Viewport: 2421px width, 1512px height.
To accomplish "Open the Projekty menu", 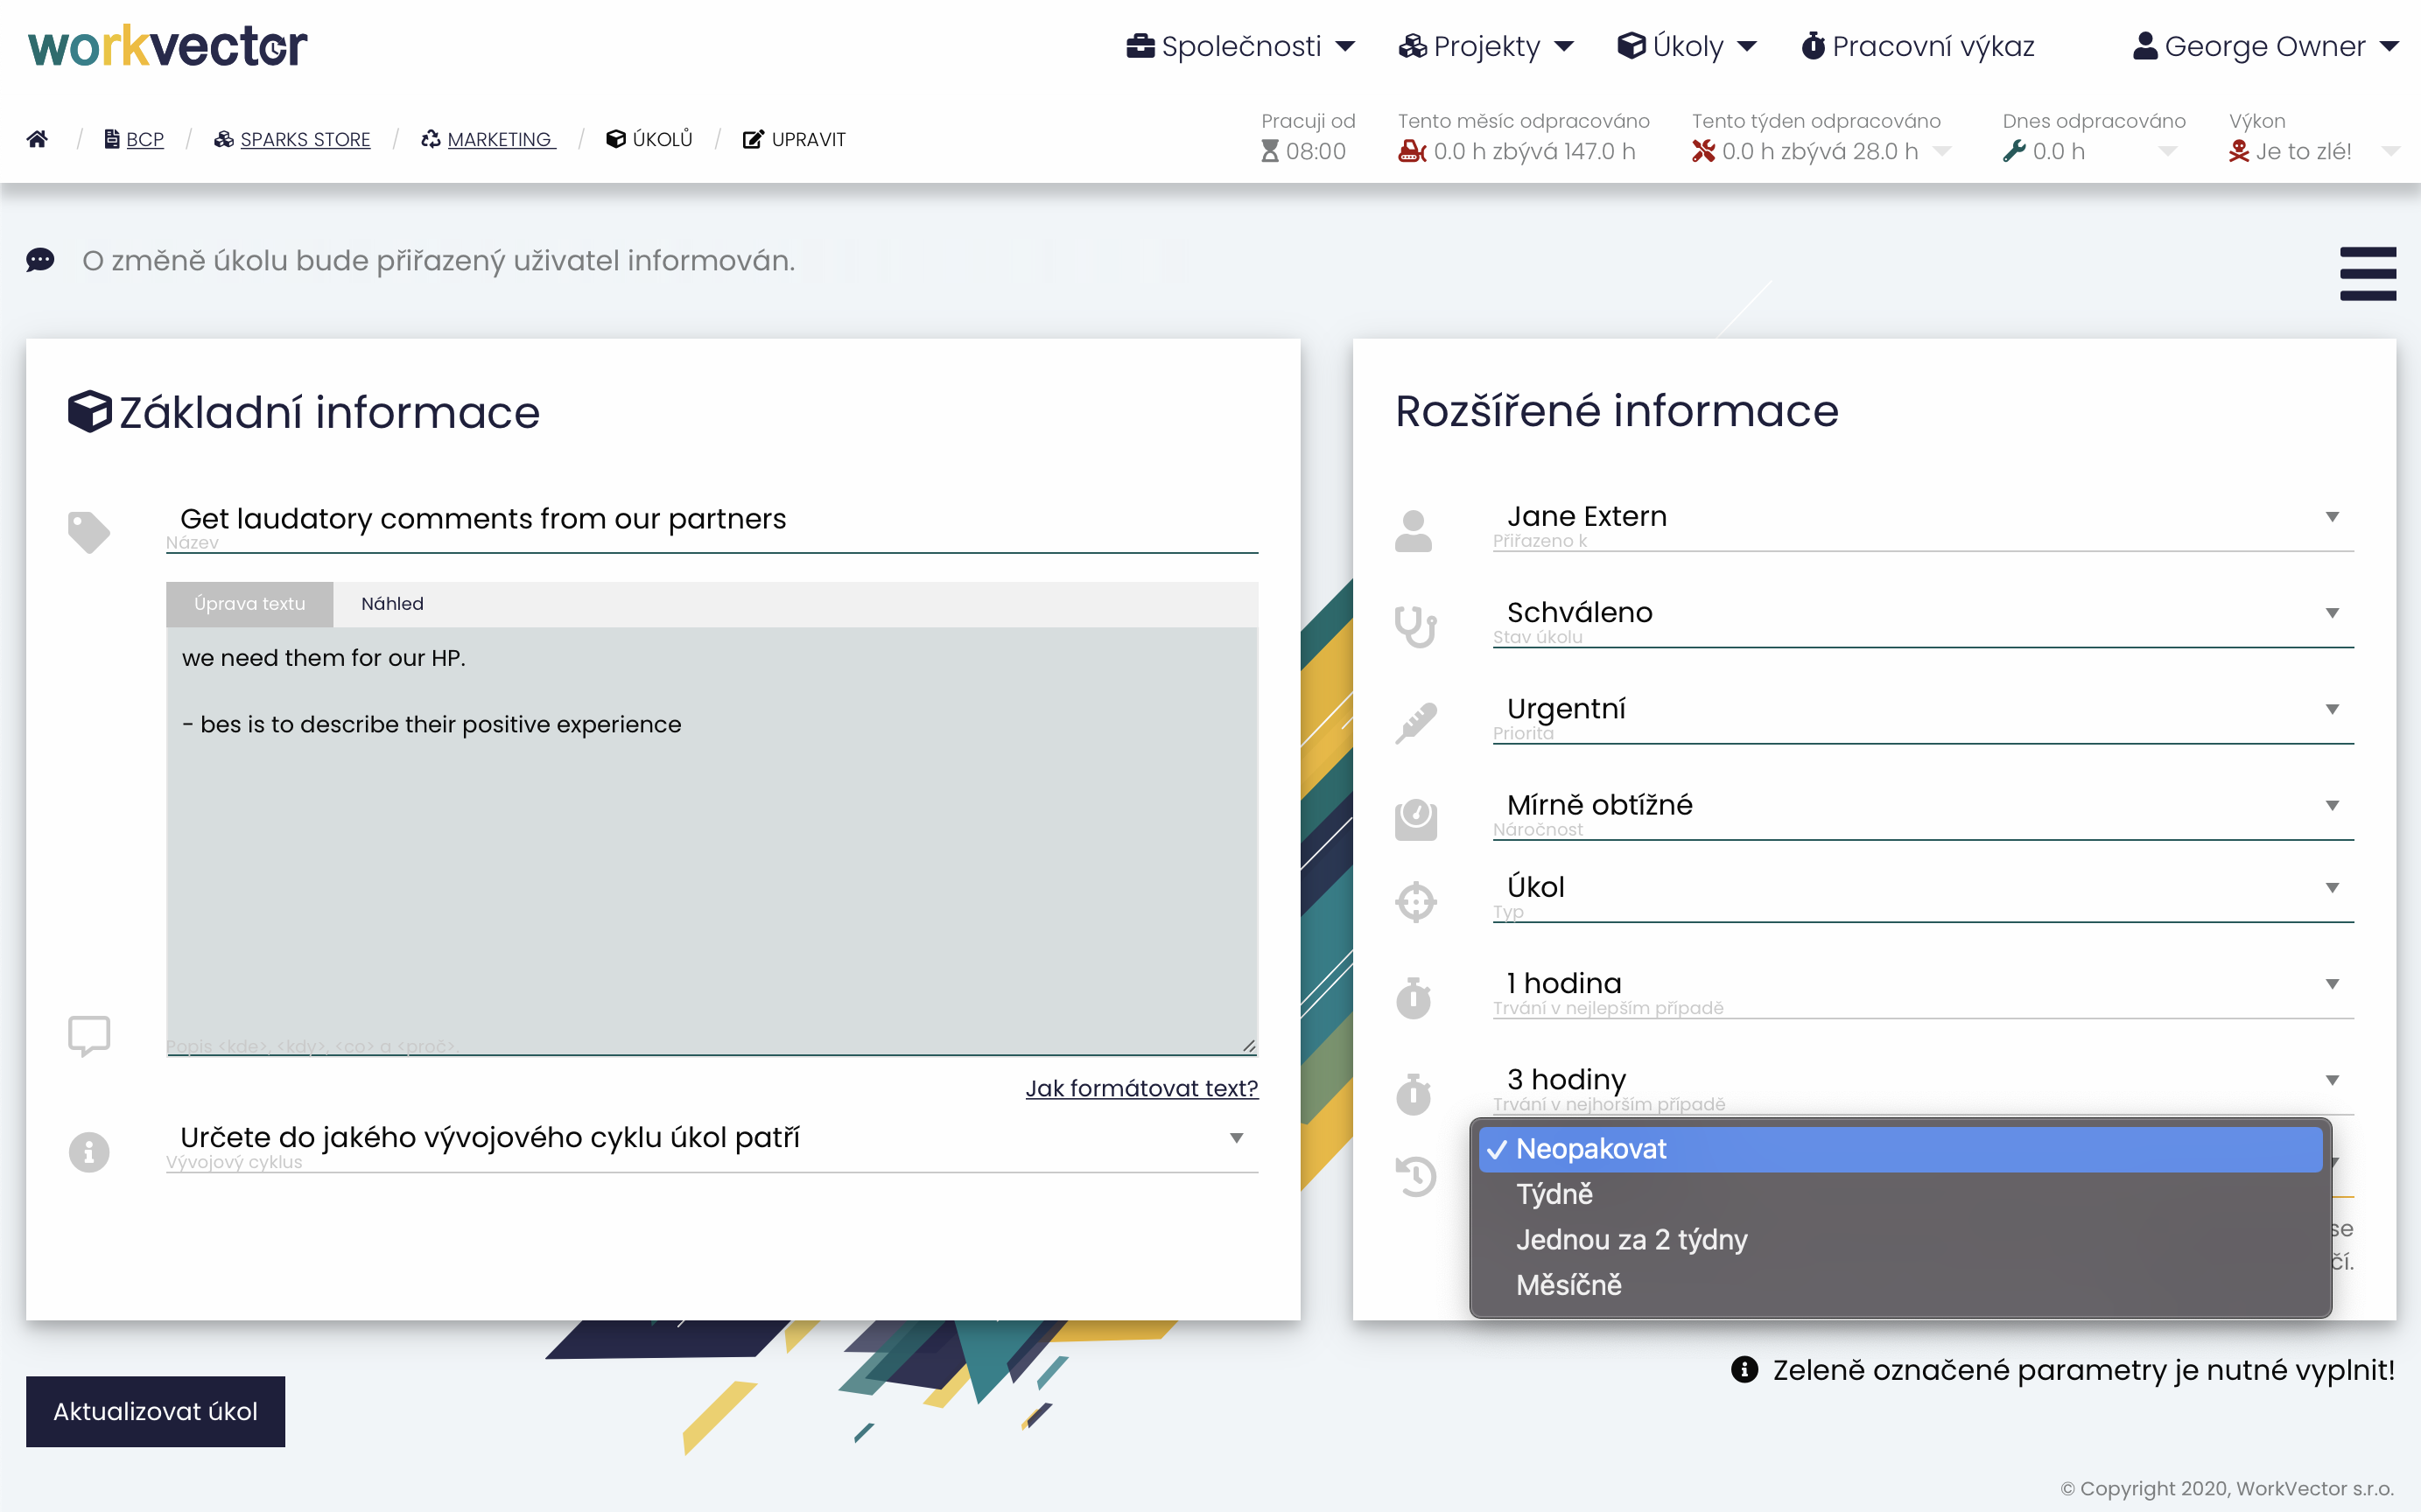I will click(1486, 46).
